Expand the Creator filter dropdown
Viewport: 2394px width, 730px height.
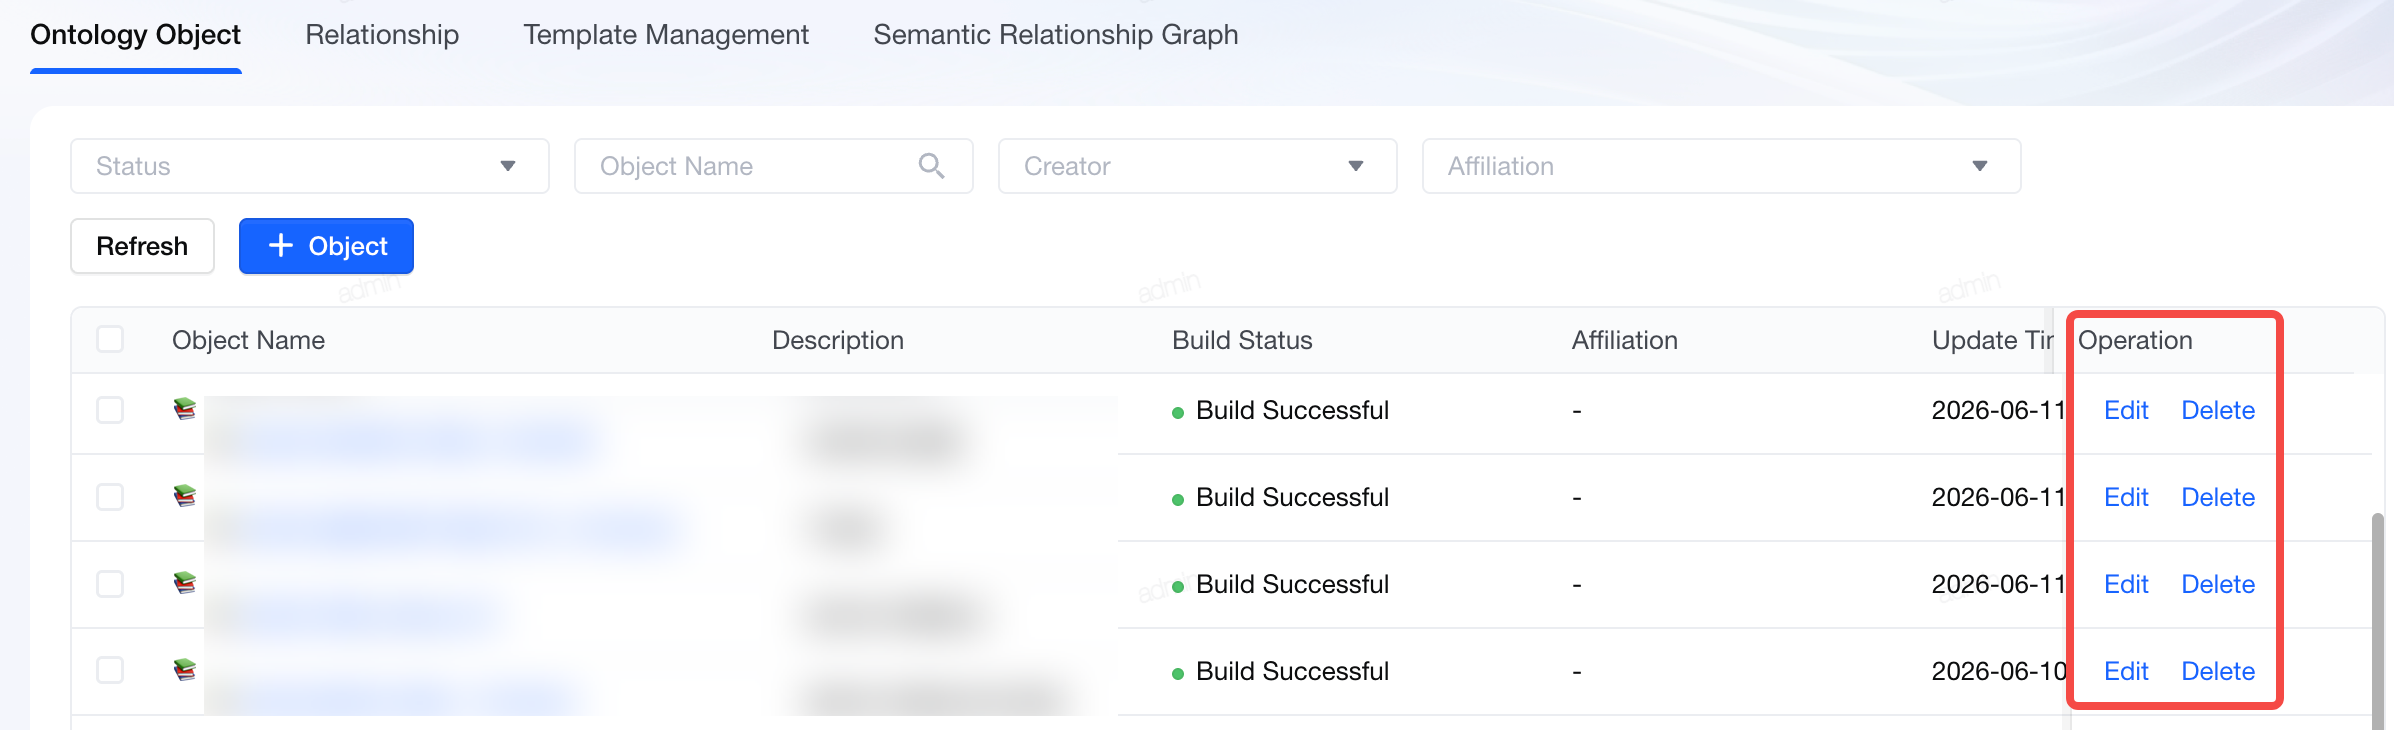(x=1197, y=166)
